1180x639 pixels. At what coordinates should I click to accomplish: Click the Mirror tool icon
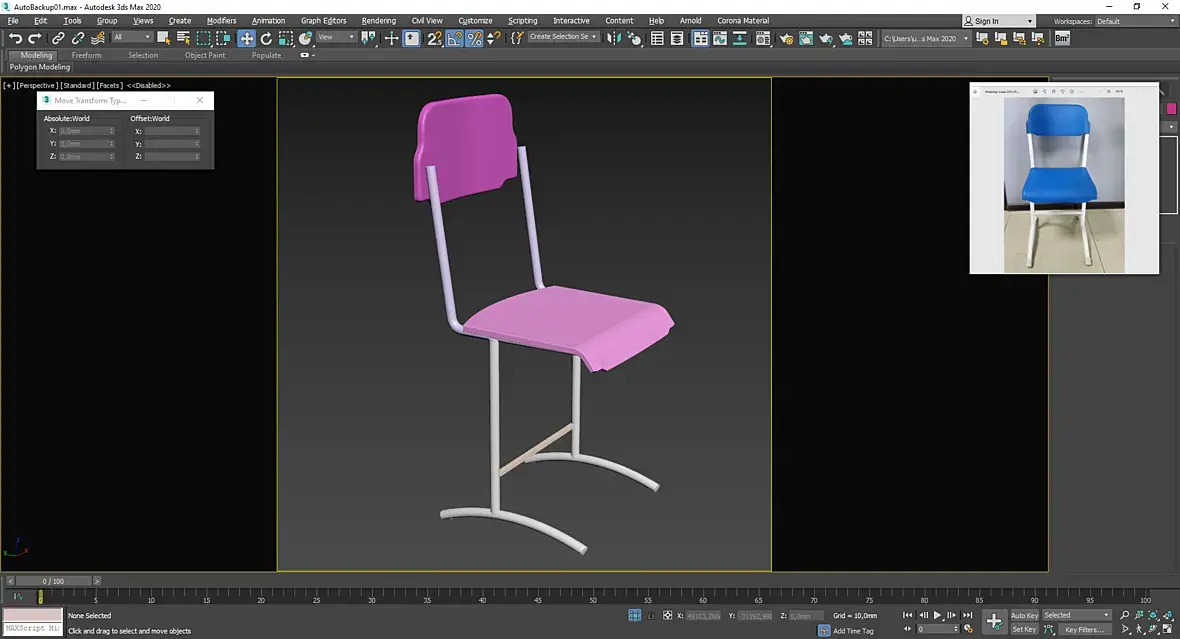613,38
